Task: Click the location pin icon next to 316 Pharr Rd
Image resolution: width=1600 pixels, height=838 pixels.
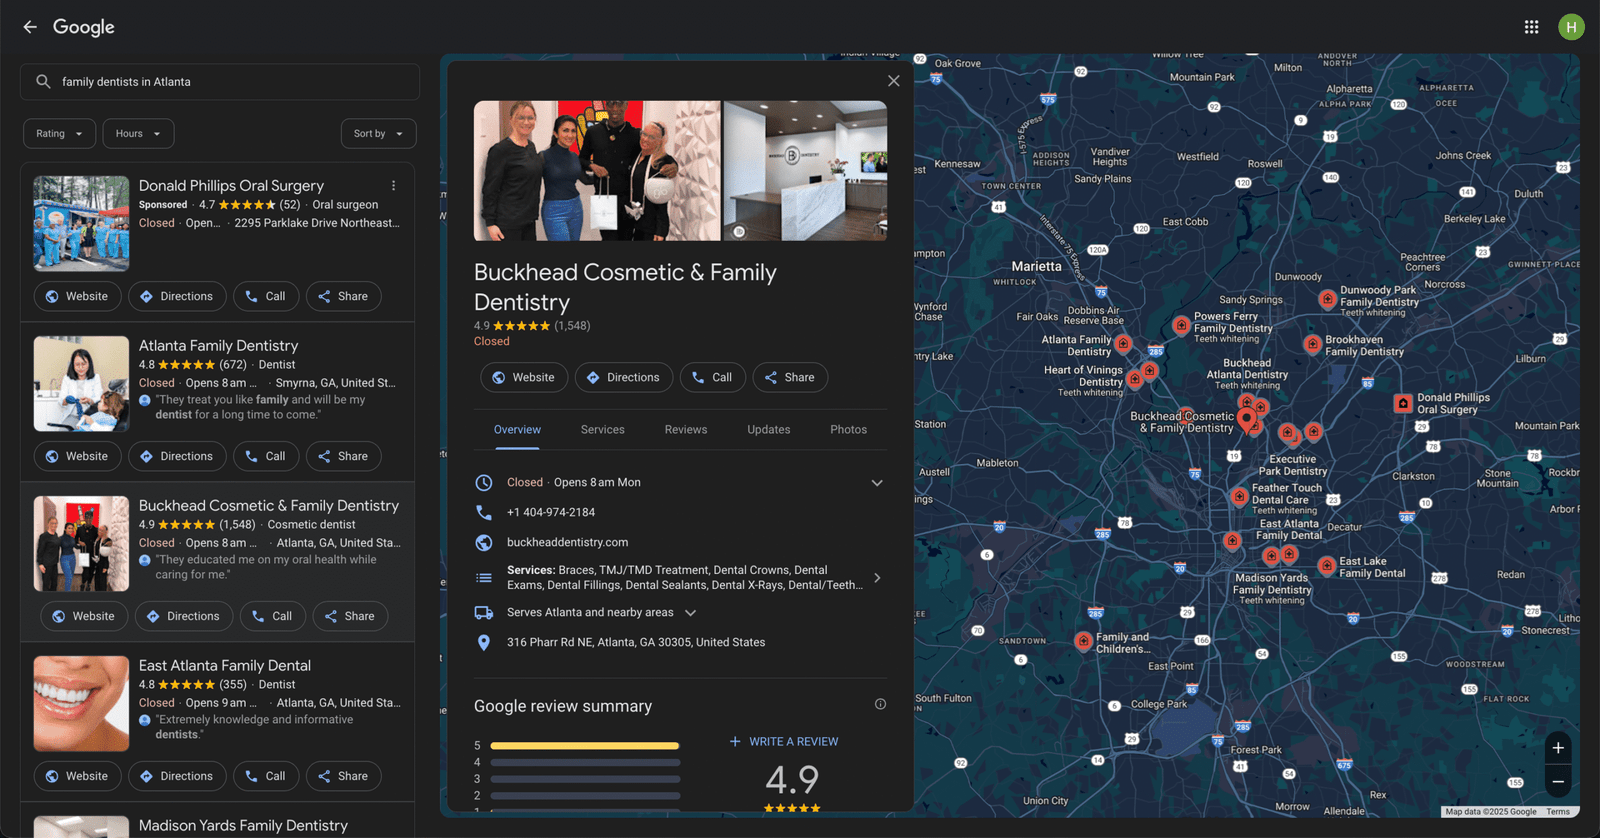Action: point(484,643)
